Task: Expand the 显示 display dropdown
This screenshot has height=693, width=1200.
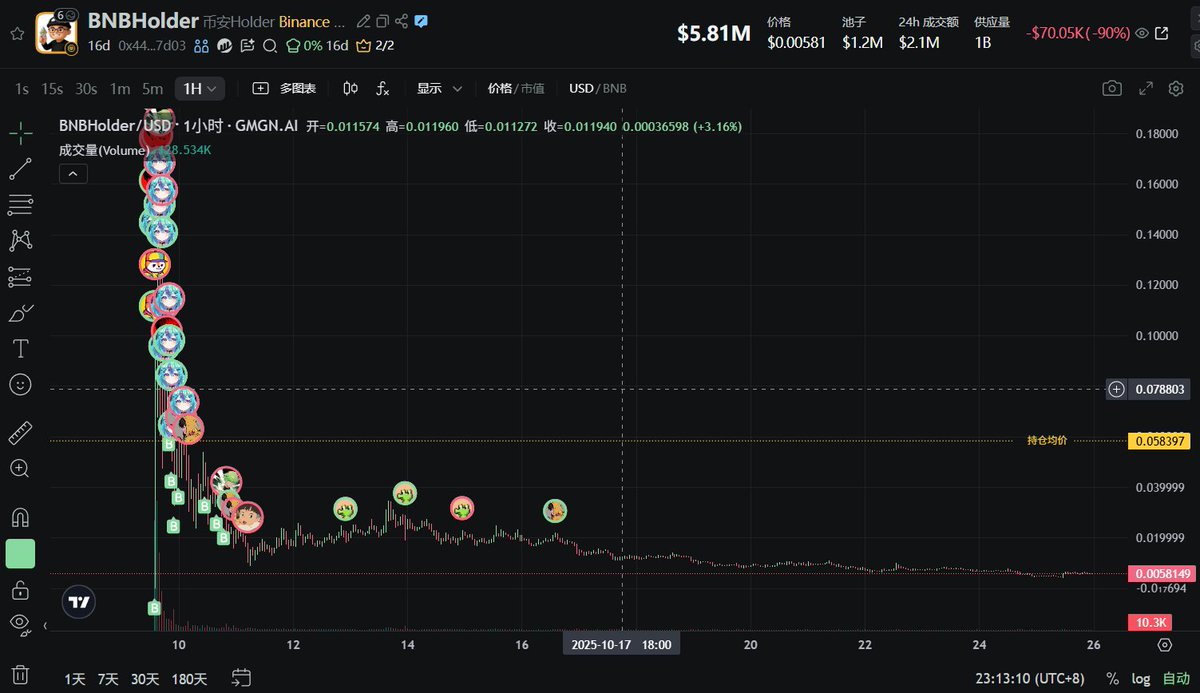Action: coord(439,89)
